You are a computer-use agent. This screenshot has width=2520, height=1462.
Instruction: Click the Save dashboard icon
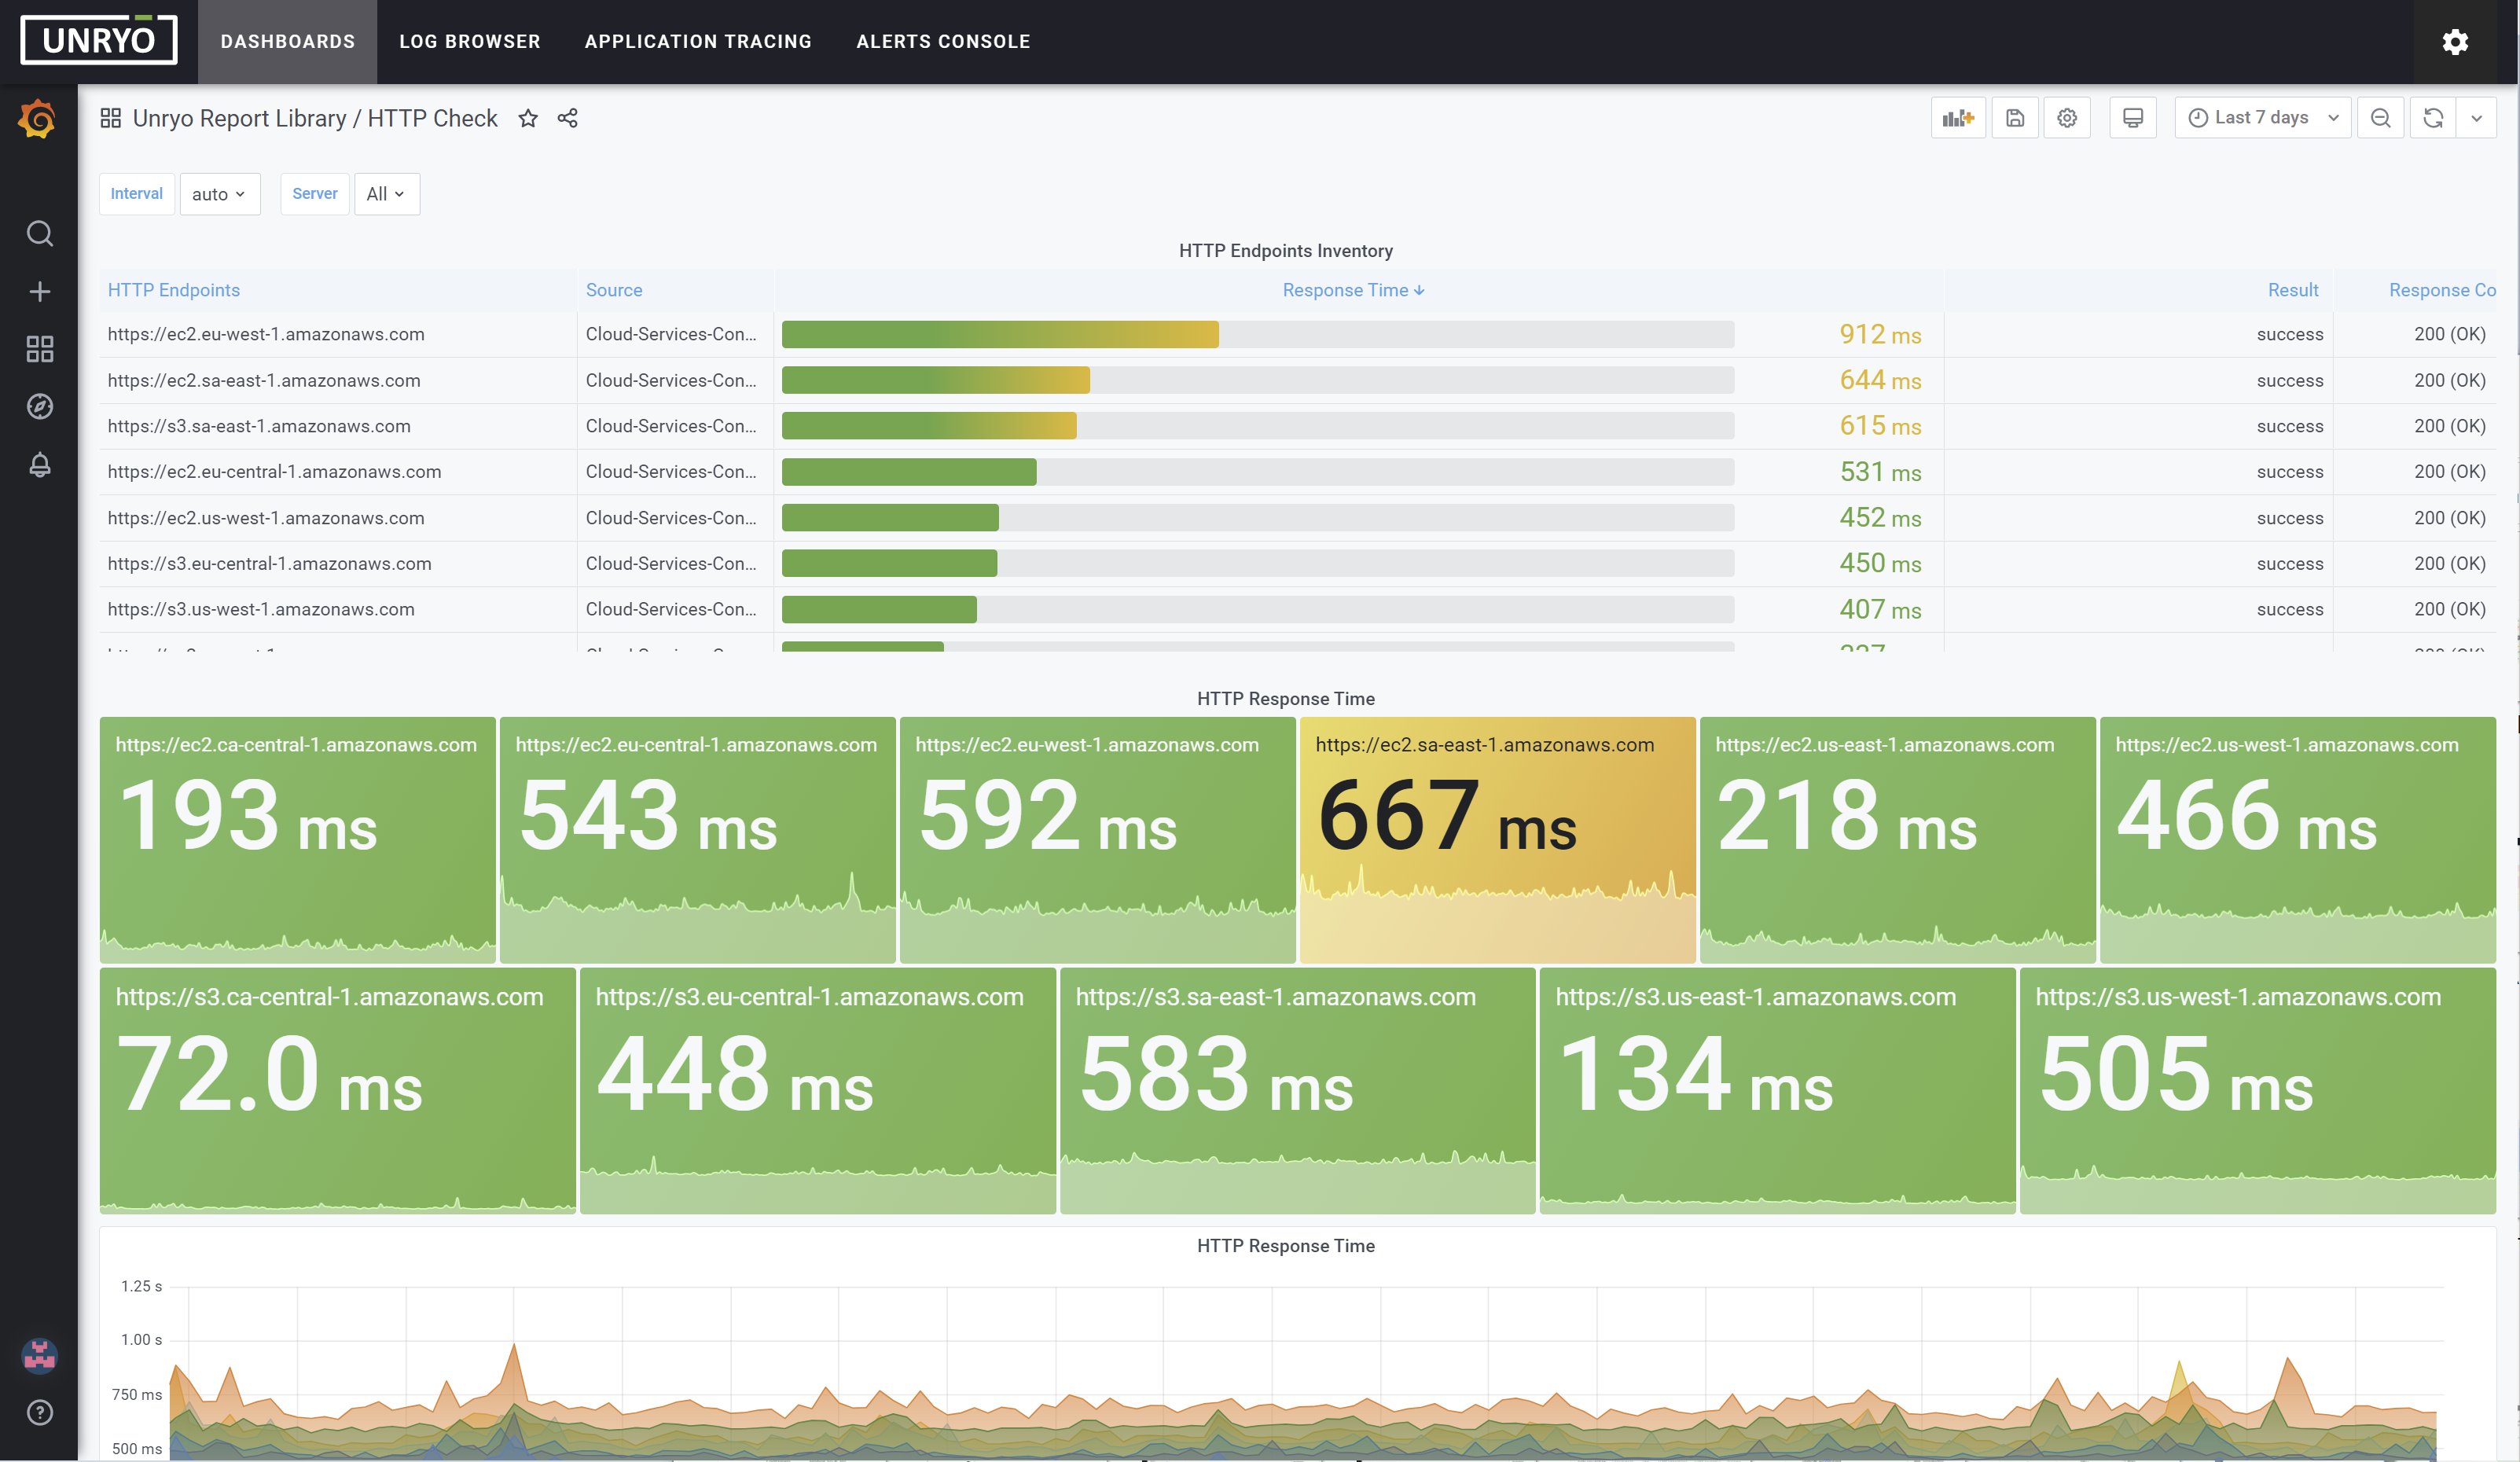pyautogui.click(x=2015, y=118)
